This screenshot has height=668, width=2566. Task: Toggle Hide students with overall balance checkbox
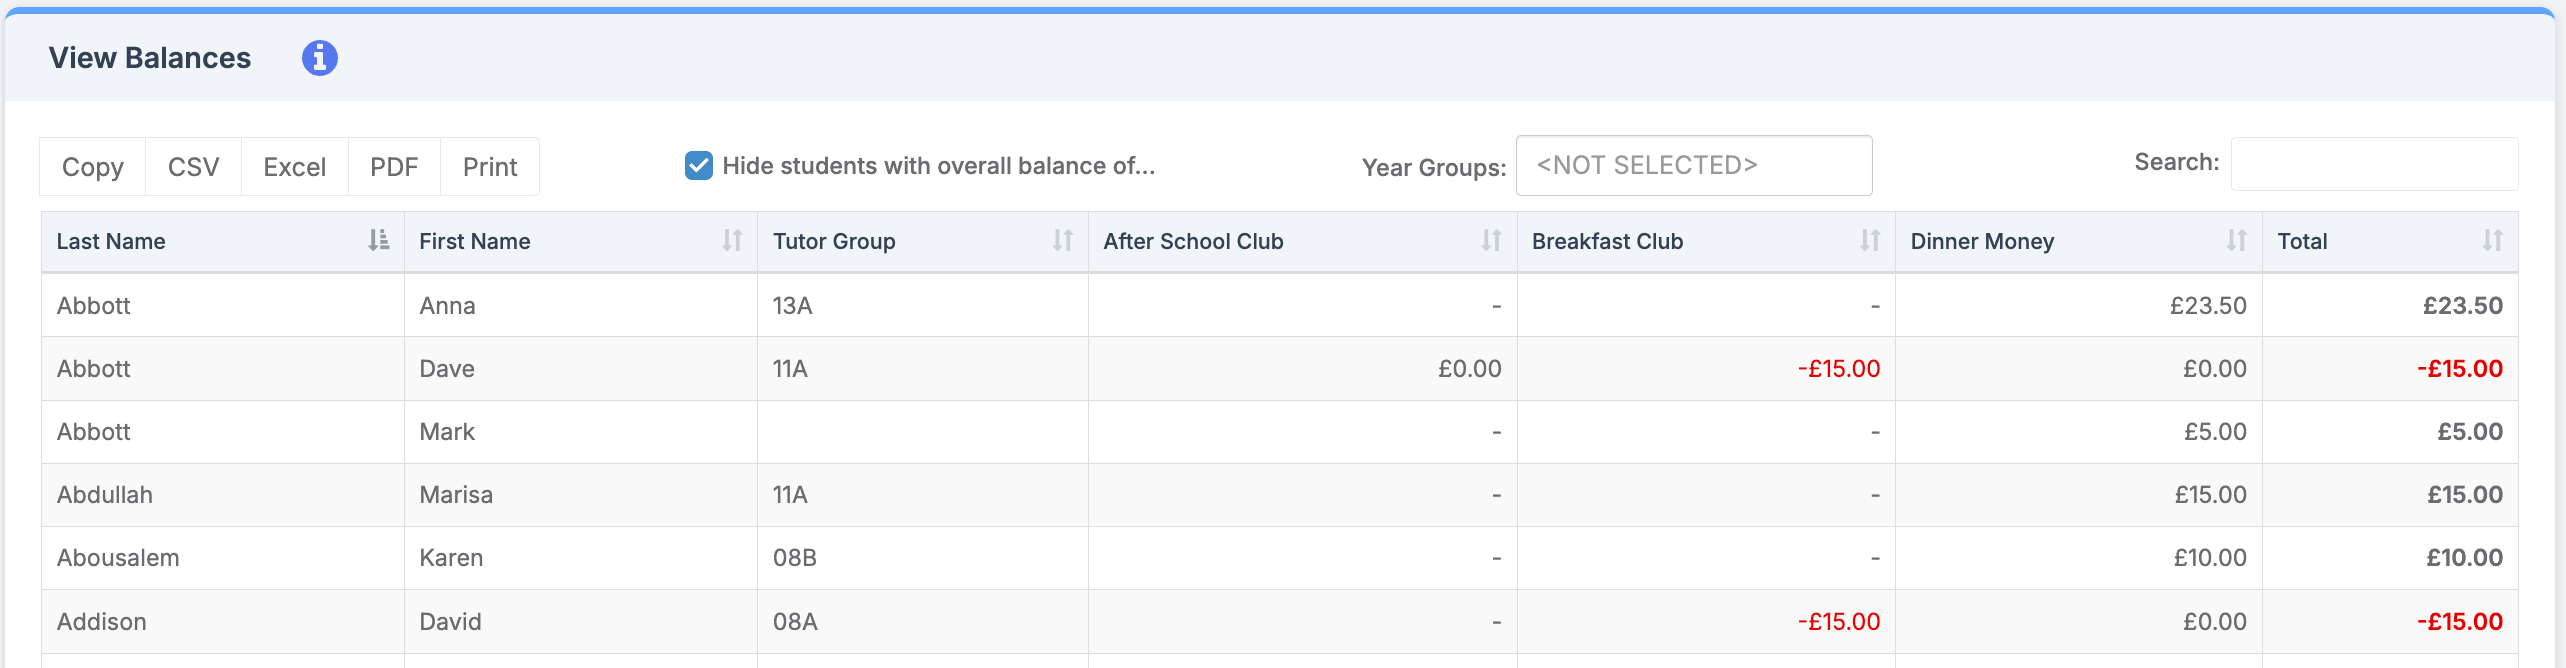pyautogui.click(x=699, y=166)
